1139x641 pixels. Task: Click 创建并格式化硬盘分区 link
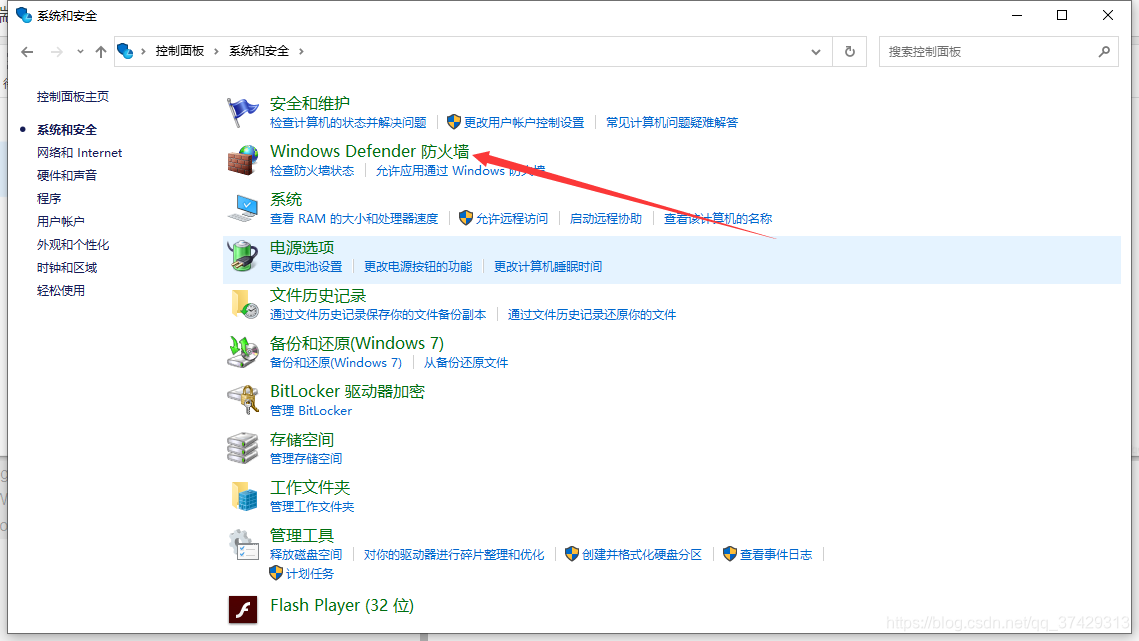641,555
